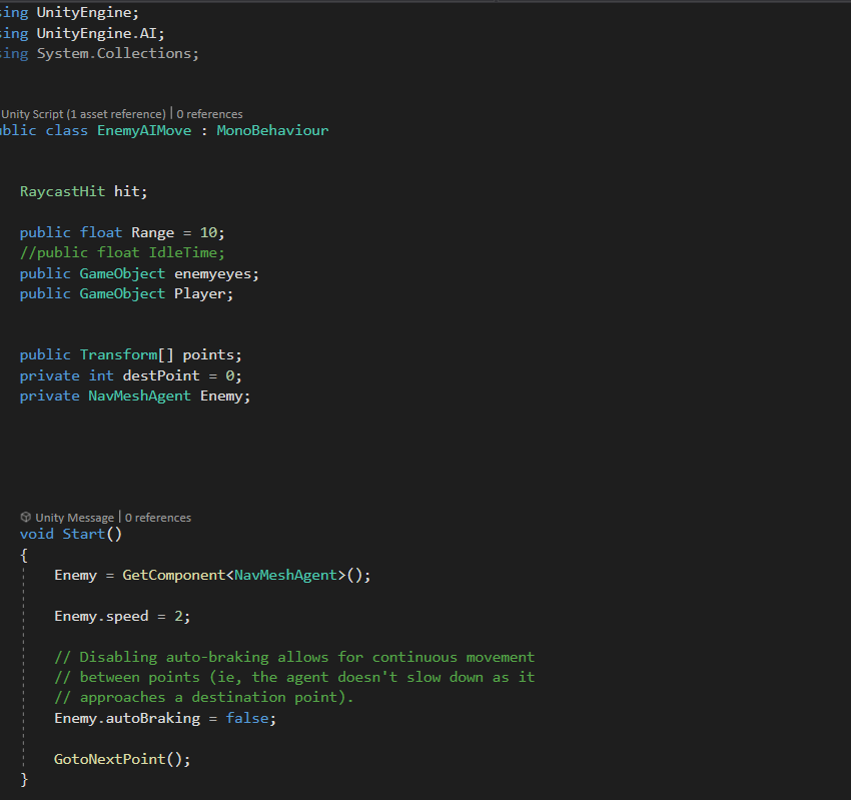The width and height of the screenshot is (851, 800).
Task: Click comment 'between points (ie, the agent...'
Action: coord(294,677)
